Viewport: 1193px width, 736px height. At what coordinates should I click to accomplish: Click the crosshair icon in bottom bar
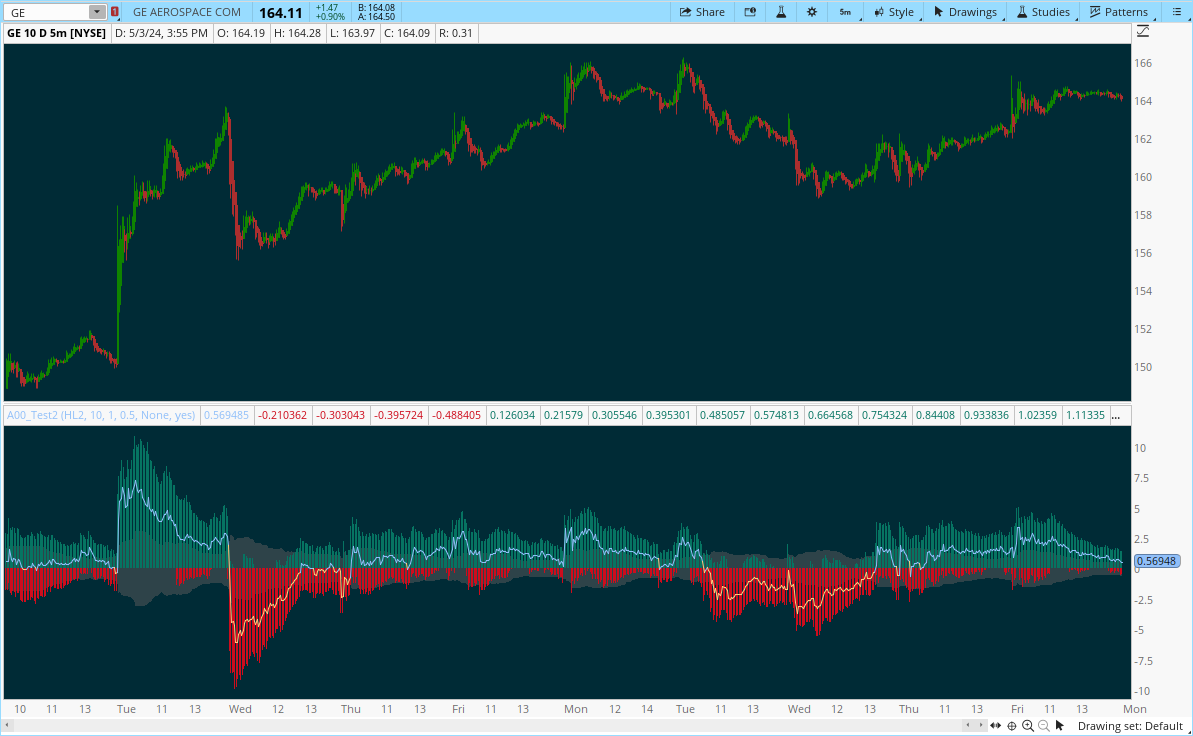coord(1012,726)
